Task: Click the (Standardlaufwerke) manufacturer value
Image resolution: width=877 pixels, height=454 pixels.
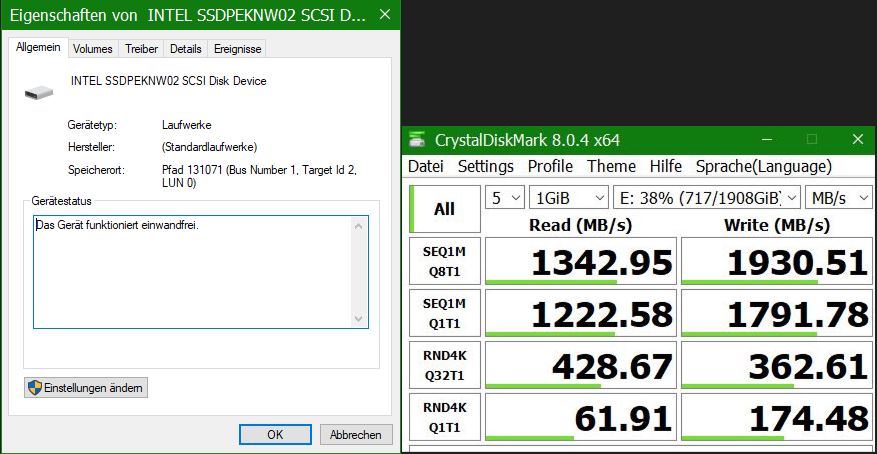Action: pos(209,147)
